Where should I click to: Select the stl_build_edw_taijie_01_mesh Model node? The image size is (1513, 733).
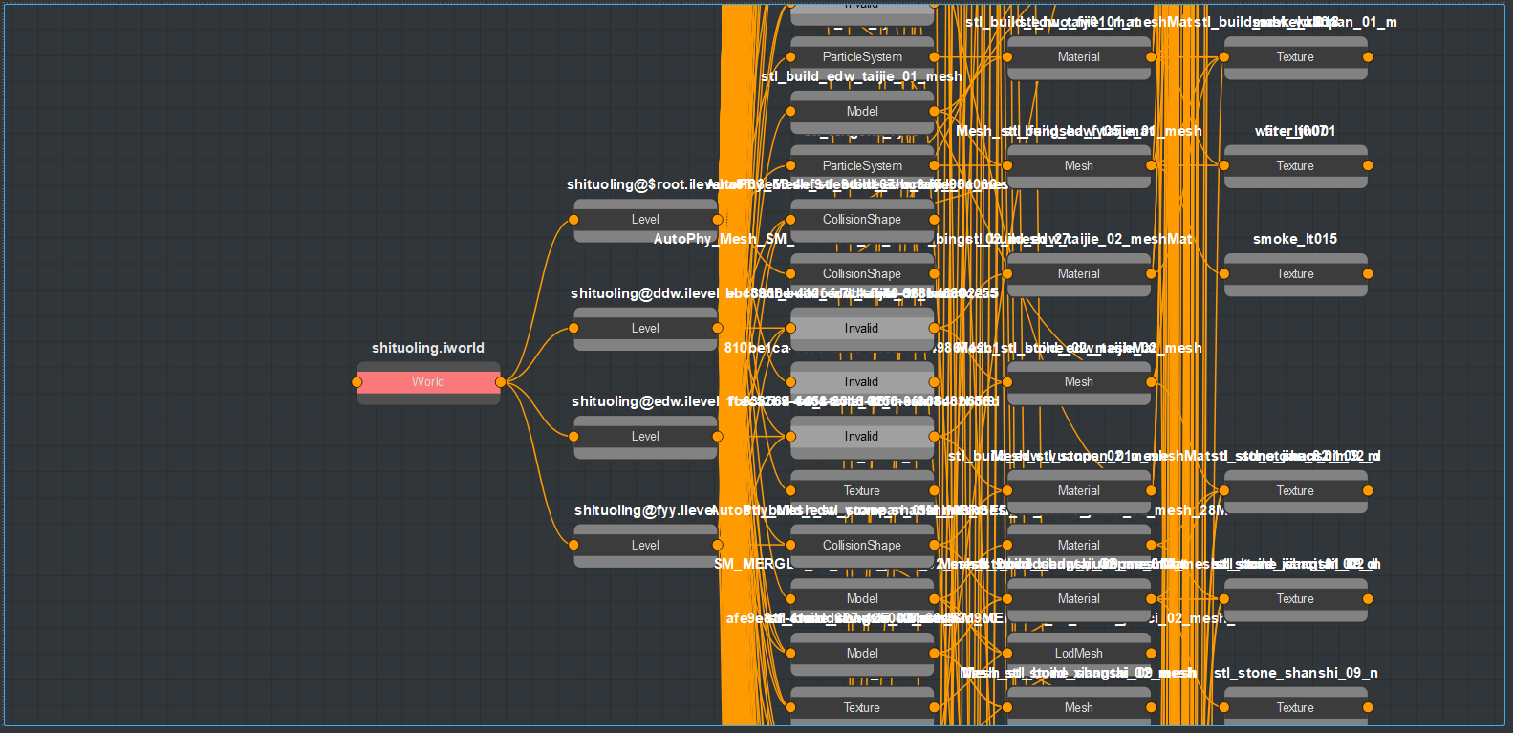coord(861,112)
